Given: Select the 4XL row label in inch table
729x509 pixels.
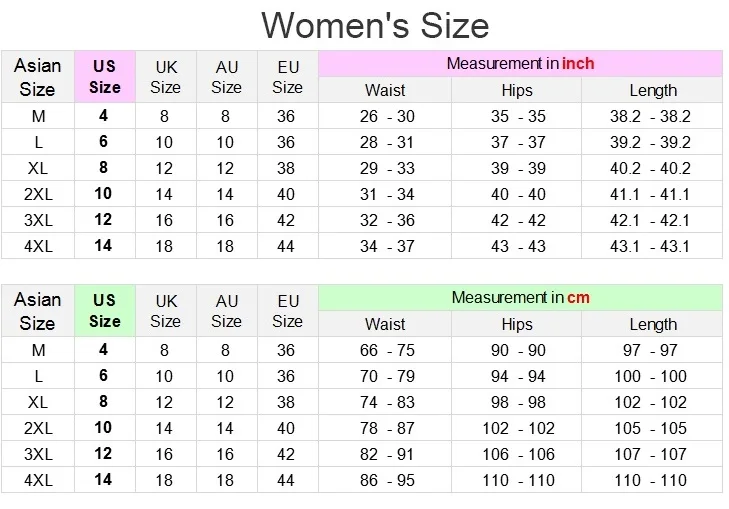Looking at the screenshot, I should [38, 245].
